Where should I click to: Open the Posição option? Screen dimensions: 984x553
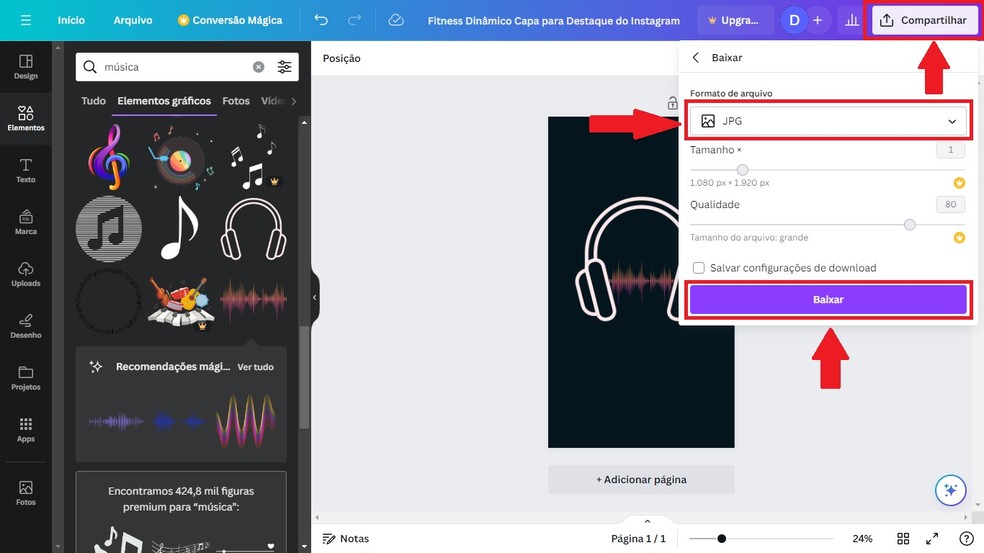[341, 58]
